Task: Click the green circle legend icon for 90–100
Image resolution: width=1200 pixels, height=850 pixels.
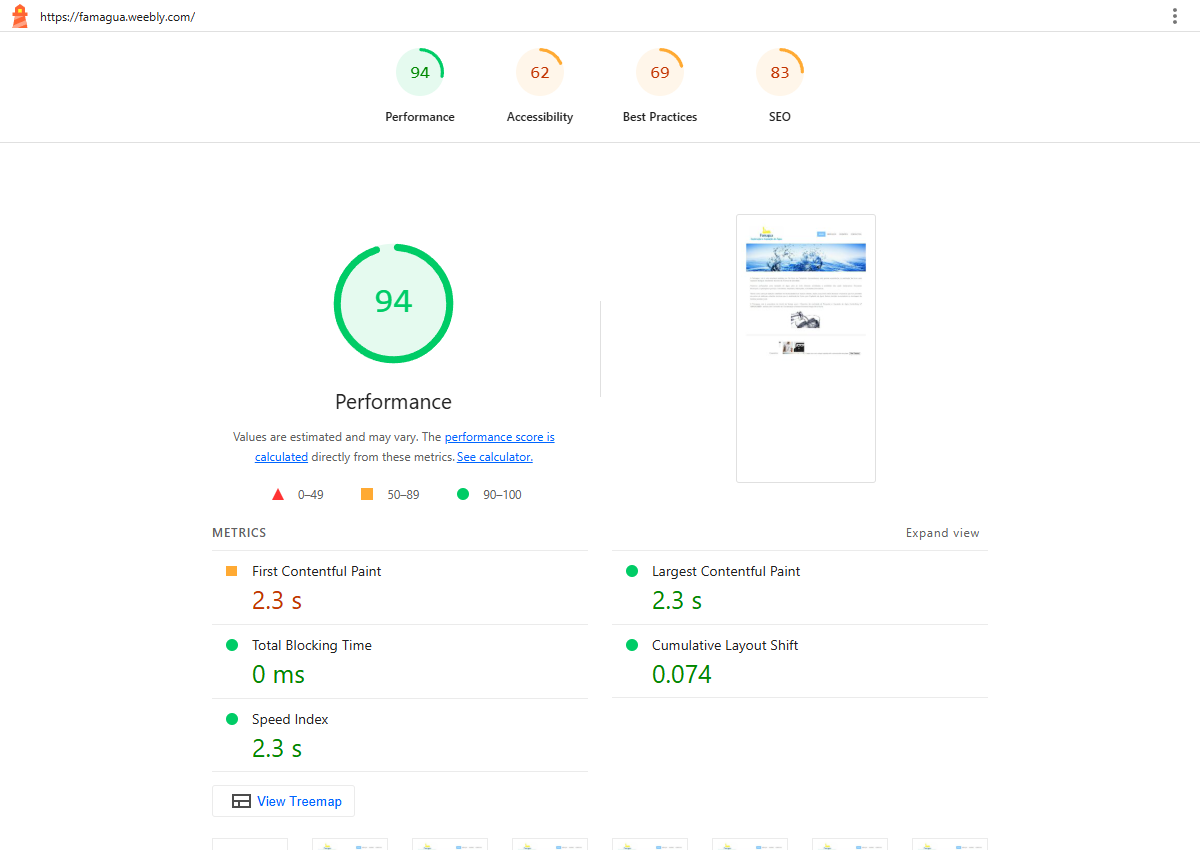Action: point(463,494)
